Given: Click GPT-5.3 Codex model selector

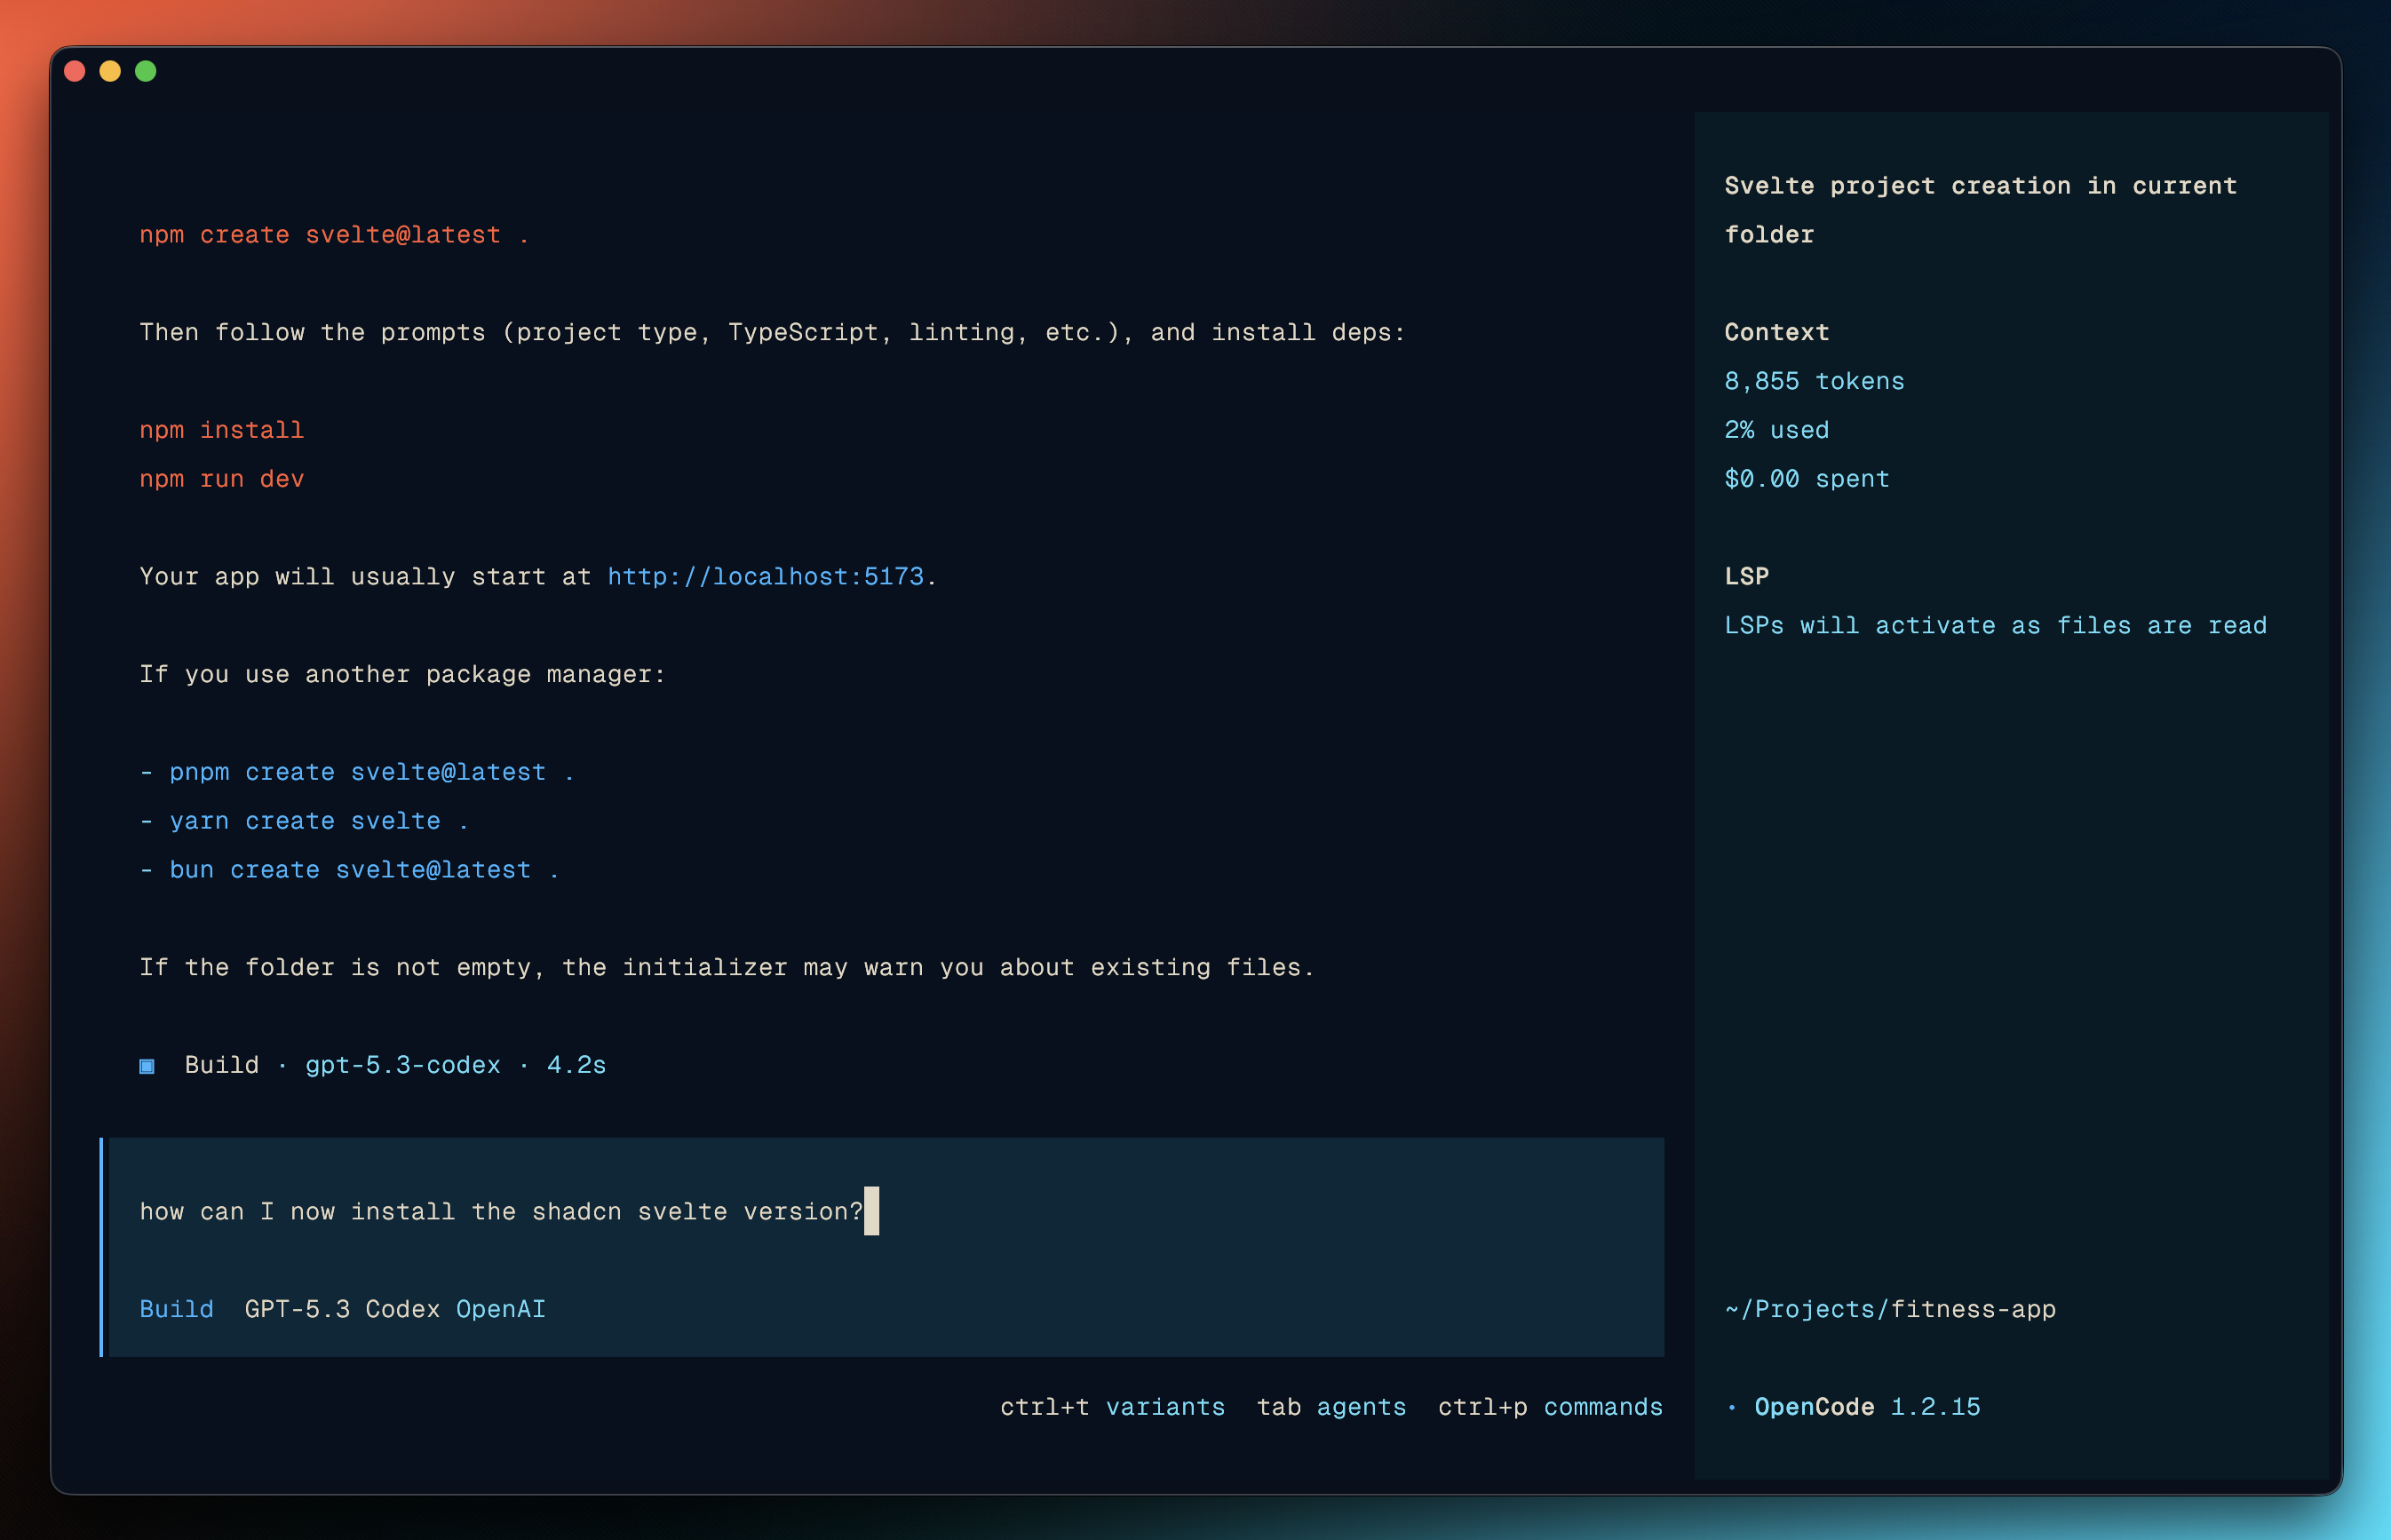Looking at the screenshot, I should [342, 1309].
